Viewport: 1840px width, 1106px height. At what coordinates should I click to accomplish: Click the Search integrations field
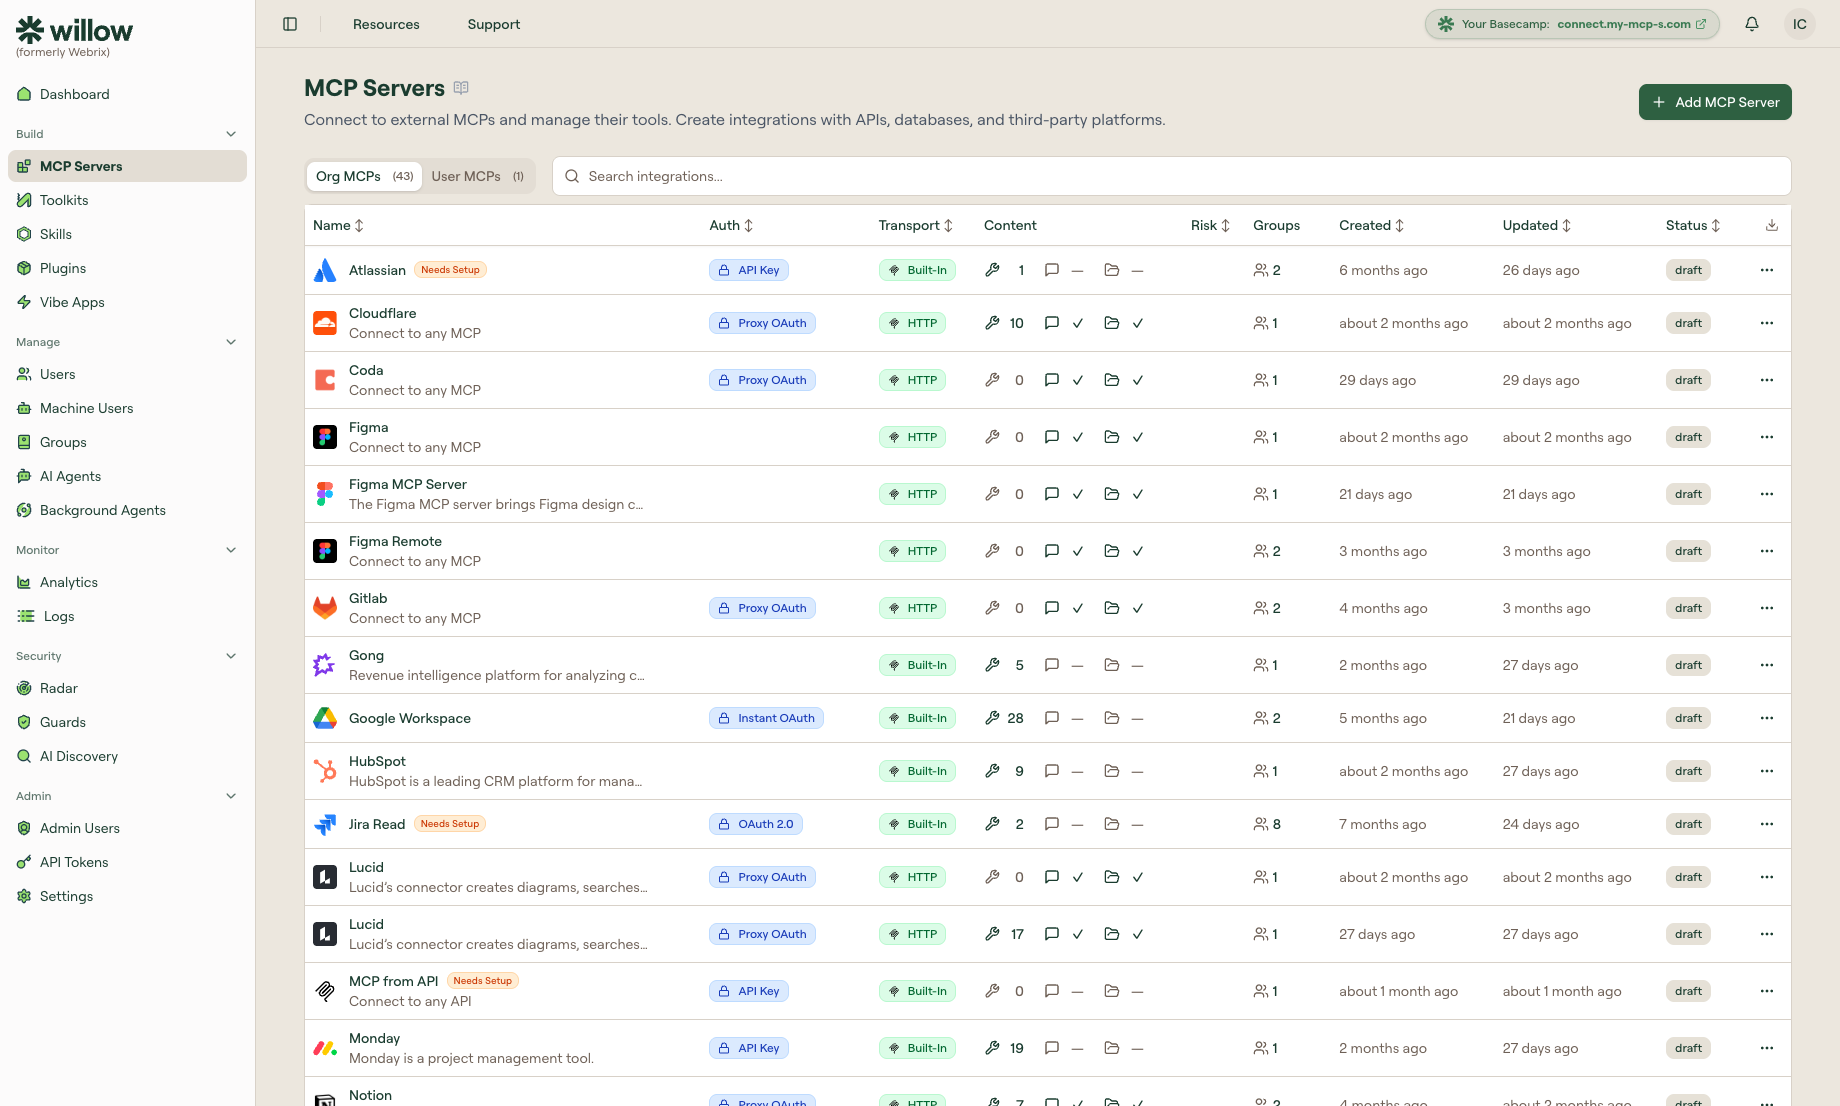click(1171, 176)
